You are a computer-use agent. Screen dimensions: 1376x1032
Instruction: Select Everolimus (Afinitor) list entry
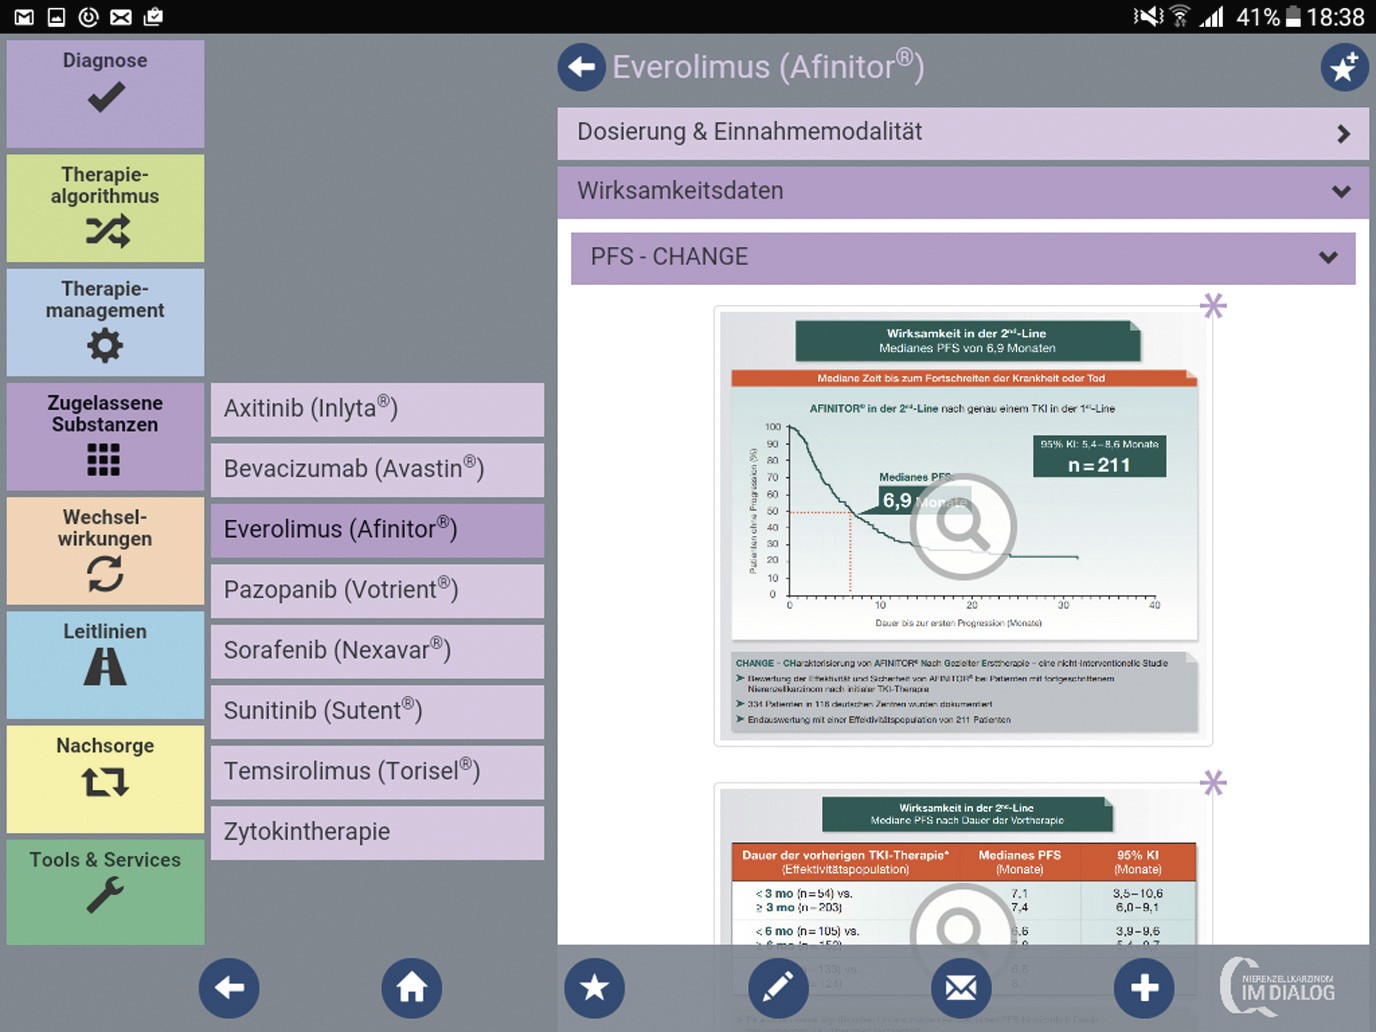(377, 530)
